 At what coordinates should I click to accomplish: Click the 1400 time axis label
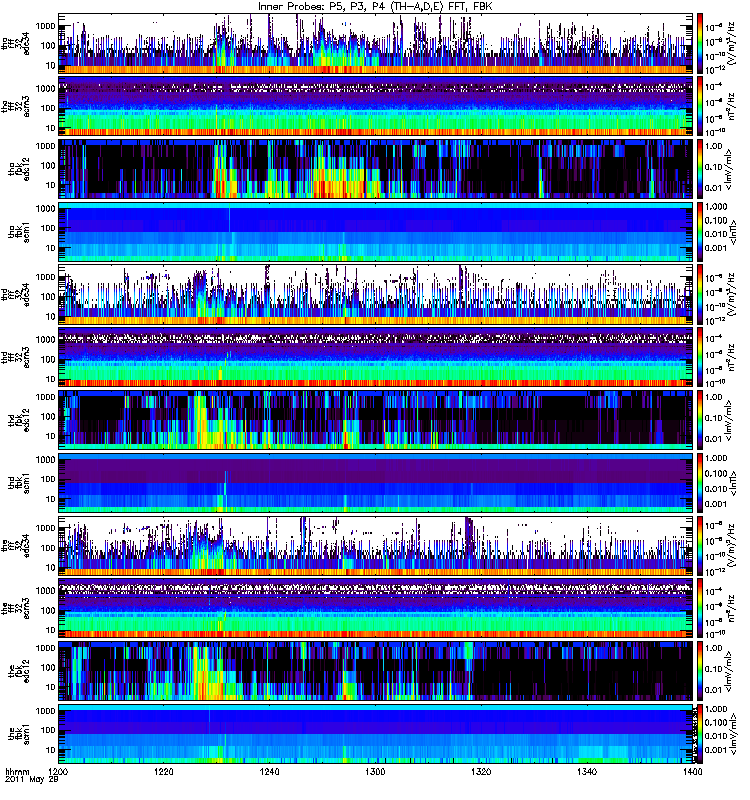point(692,771)
